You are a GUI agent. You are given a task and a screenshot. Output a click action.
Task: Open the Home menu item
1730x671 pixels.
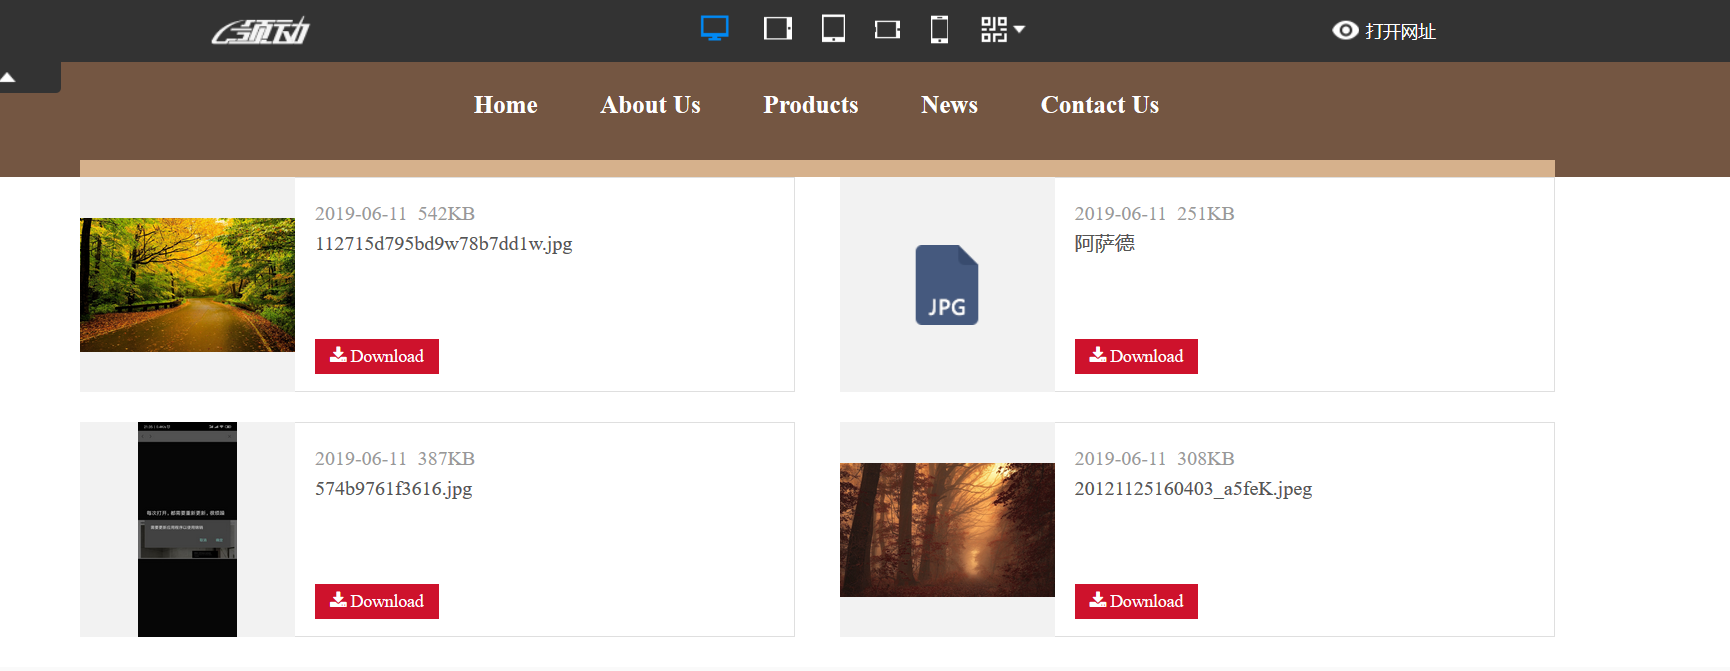click(505, 105)
